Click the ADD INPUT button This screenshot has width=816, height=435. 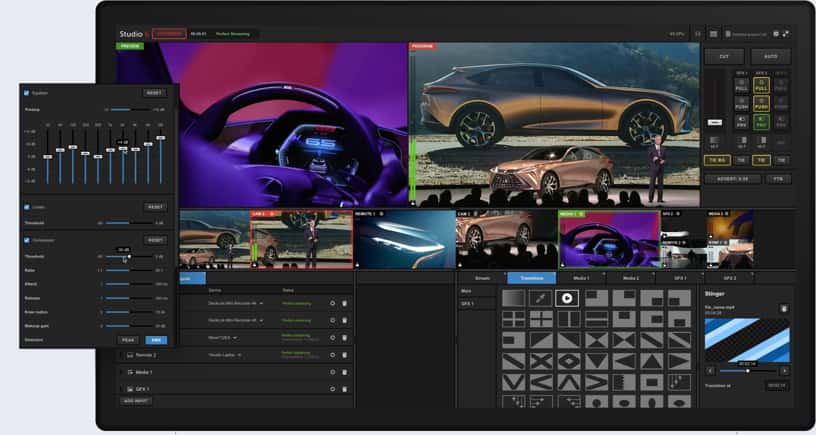pos(136,401)
